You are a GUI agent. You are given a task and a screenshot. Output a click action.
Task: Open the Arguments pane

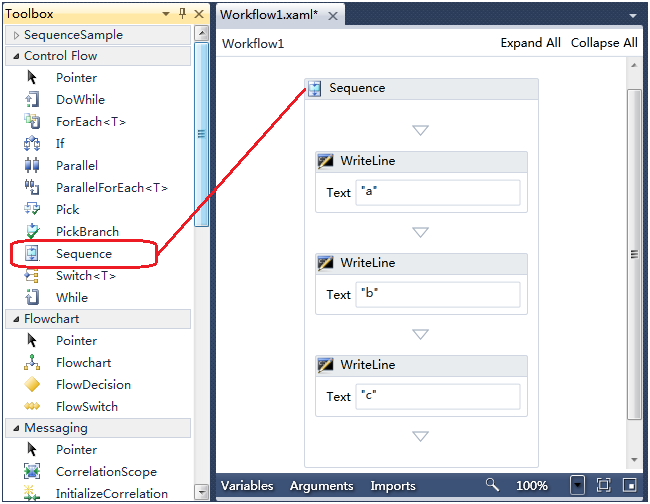click(321, 485)
